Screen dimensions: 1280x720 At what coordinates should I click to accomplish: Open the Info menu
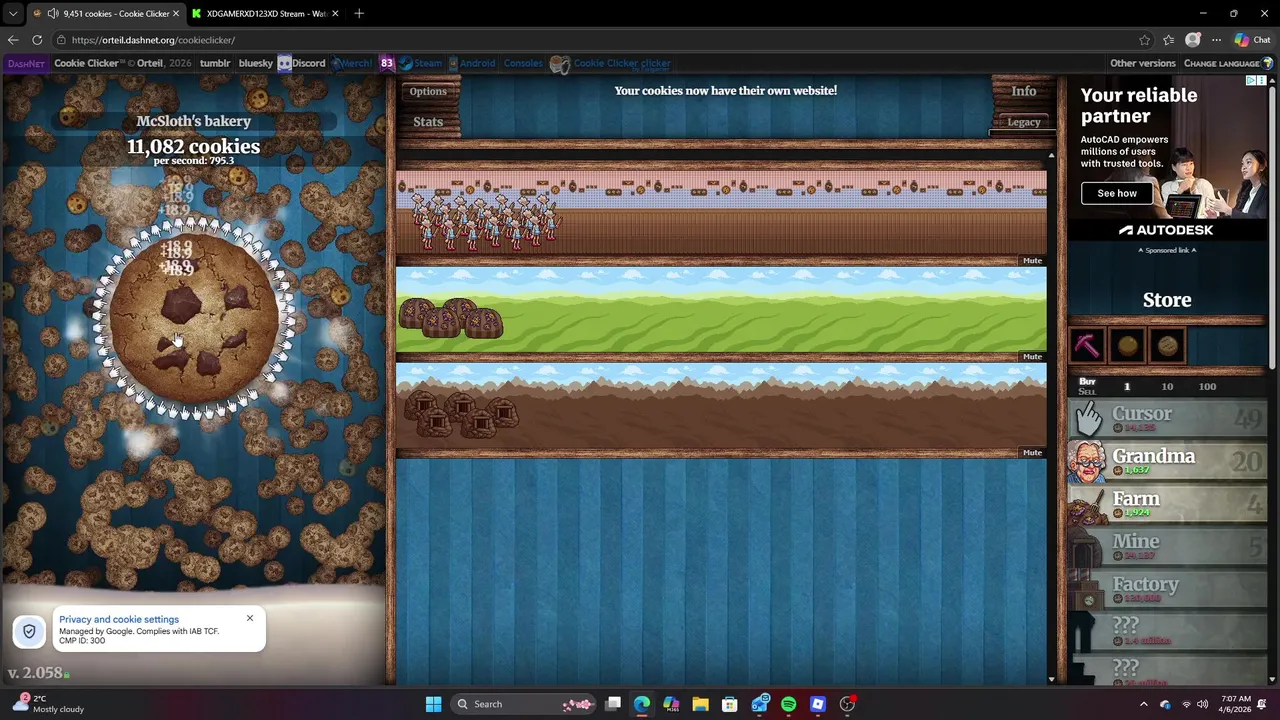pyautogui.click(x=1024, y=91)
